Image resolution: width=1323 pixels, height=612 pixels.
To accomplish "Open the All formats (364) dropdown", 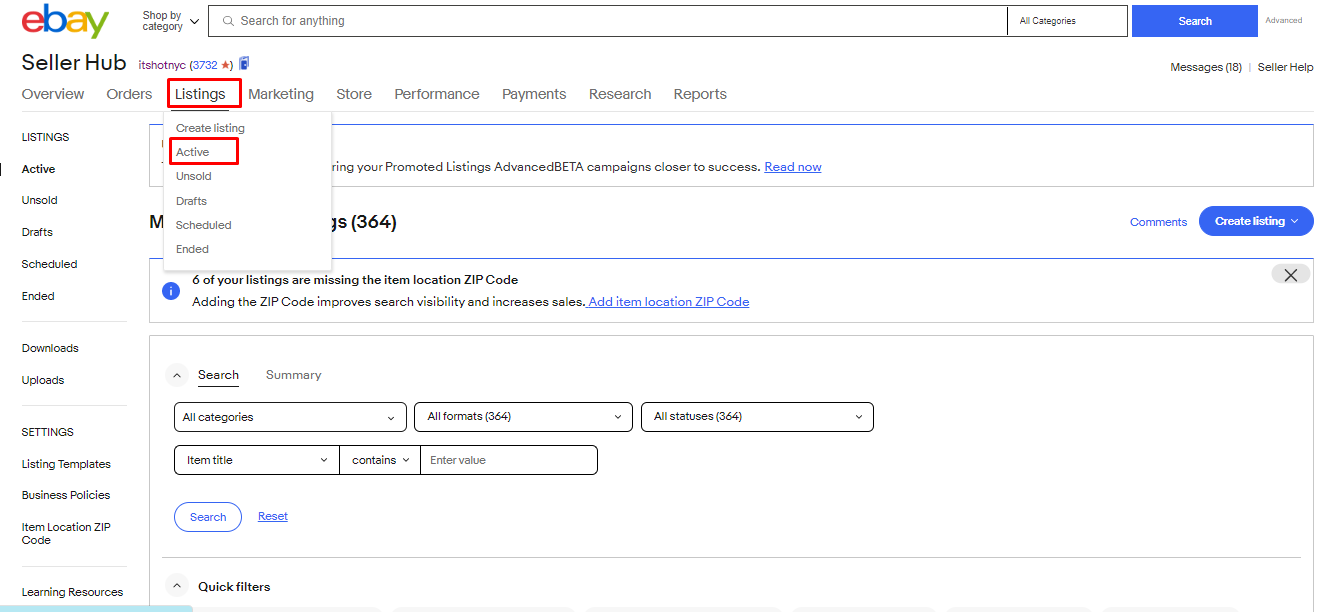I will [524, 417].
